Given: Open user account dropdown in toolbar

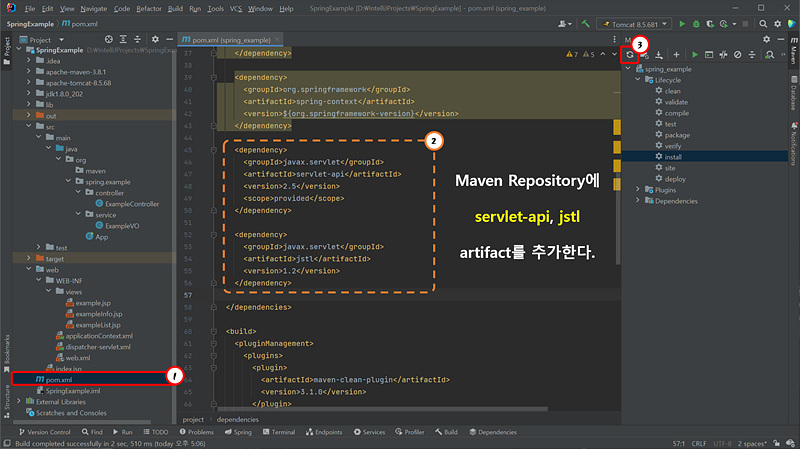Looking at the screenshot, I should (564, 24).
